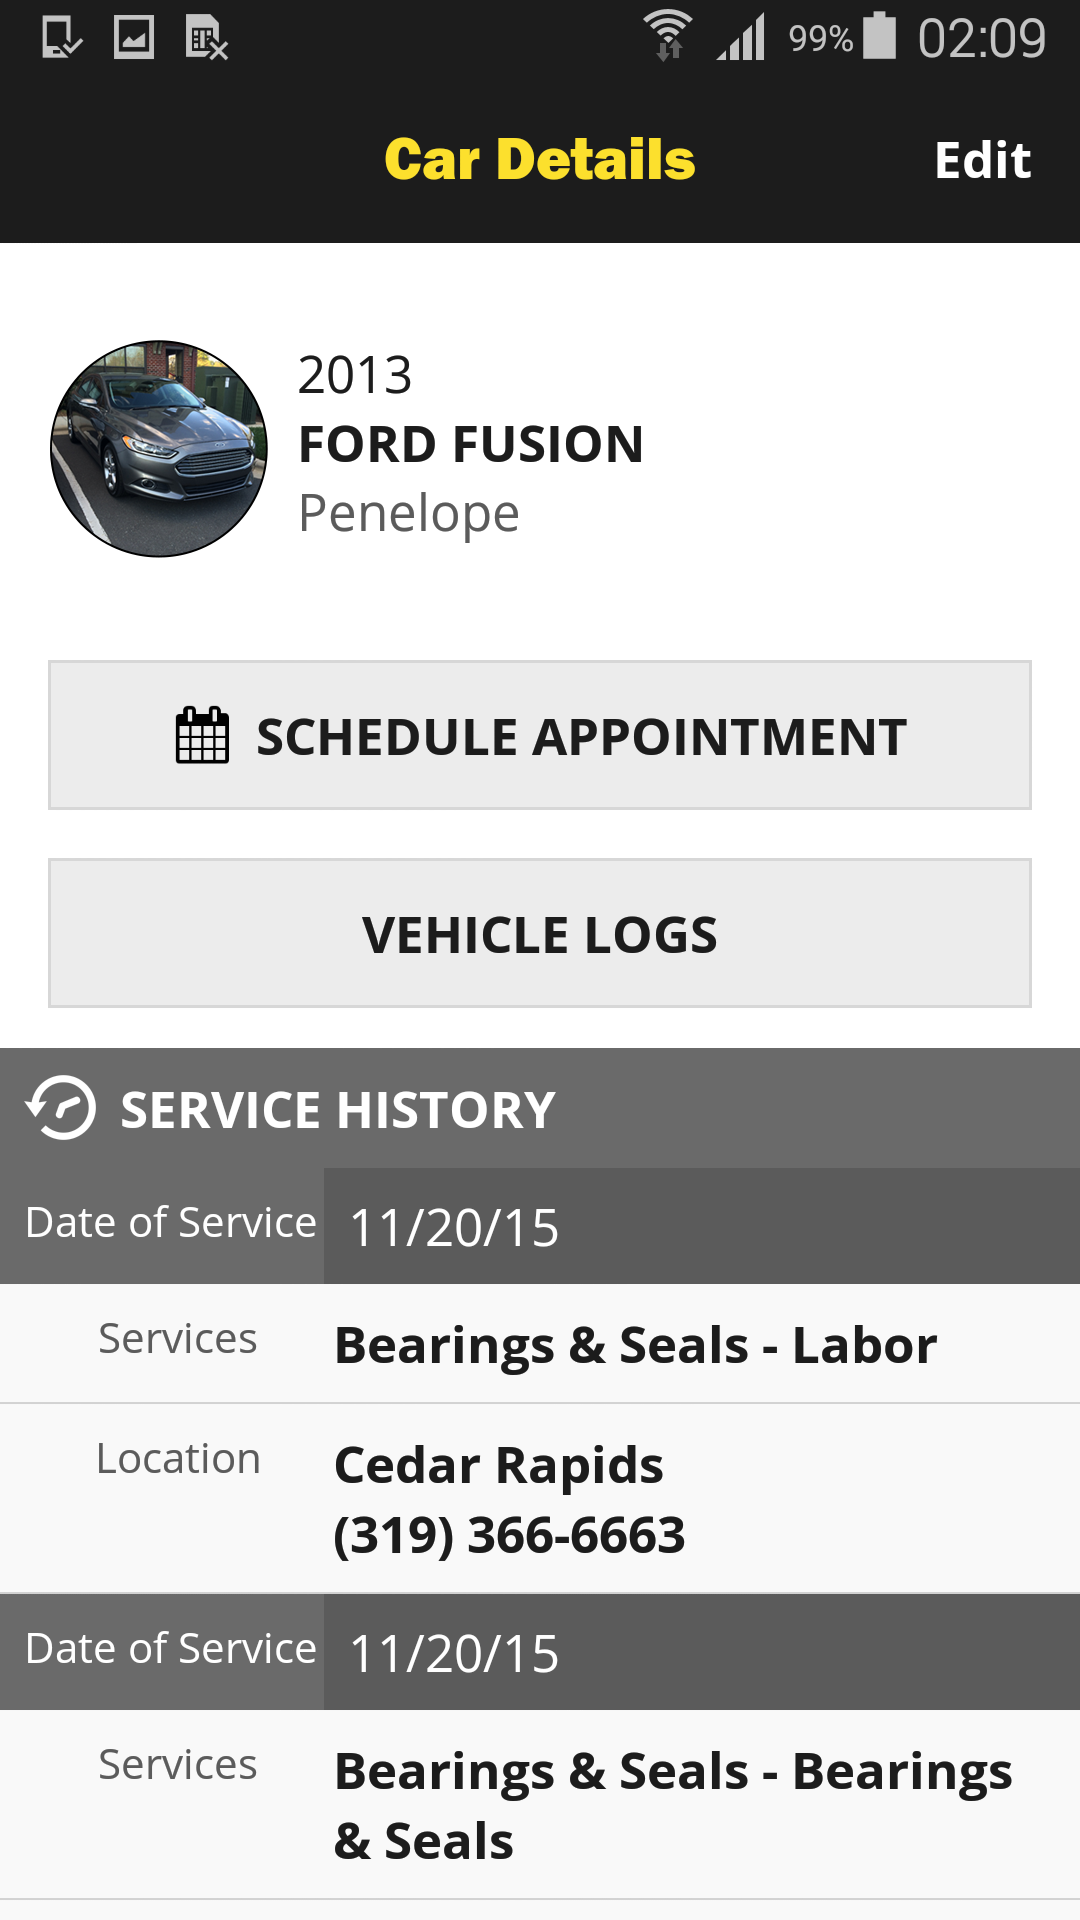Select the Cedar Rapids location name
Viewport: 1080px width, 1920px height.
click(x=499, y=1465)
